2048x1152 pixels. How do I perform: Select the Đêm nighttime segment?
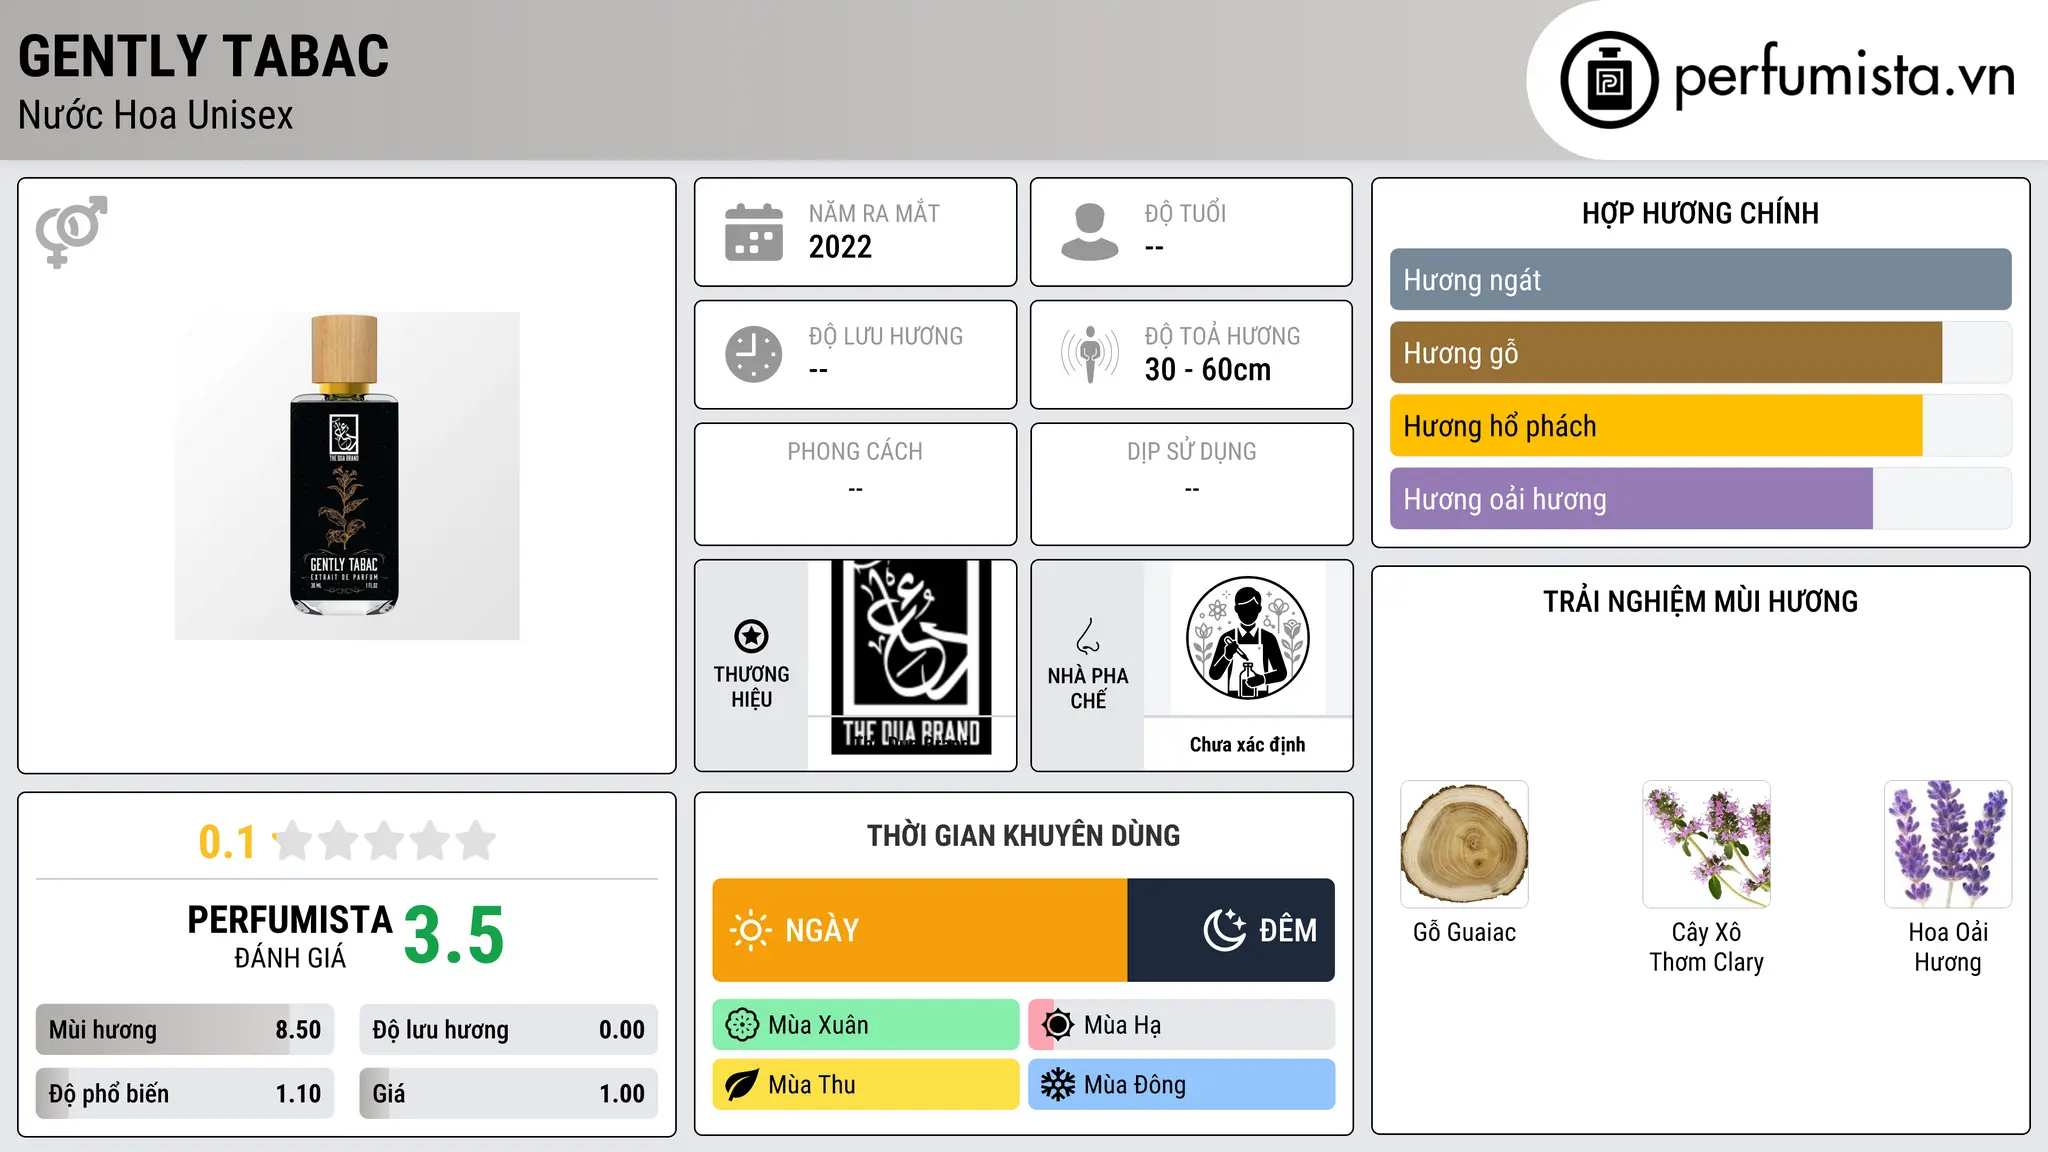1231,930
